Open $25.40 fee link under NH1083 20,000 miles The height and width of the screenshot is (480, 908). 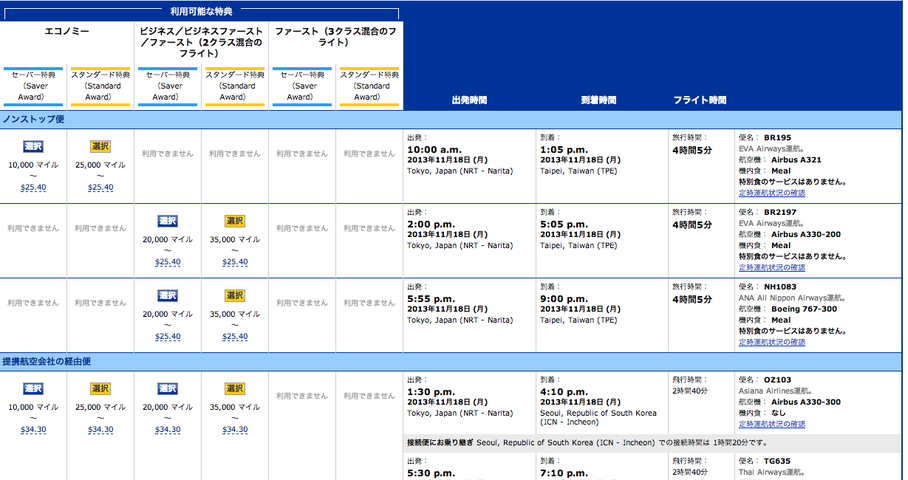[x=167, y=337]
